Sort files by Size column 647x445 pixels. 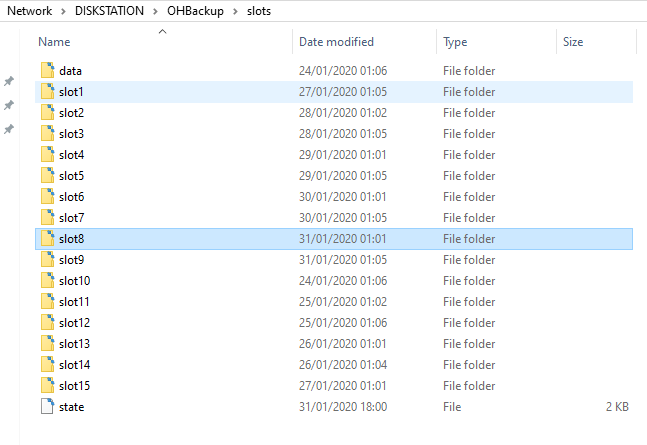coord(573,42)
